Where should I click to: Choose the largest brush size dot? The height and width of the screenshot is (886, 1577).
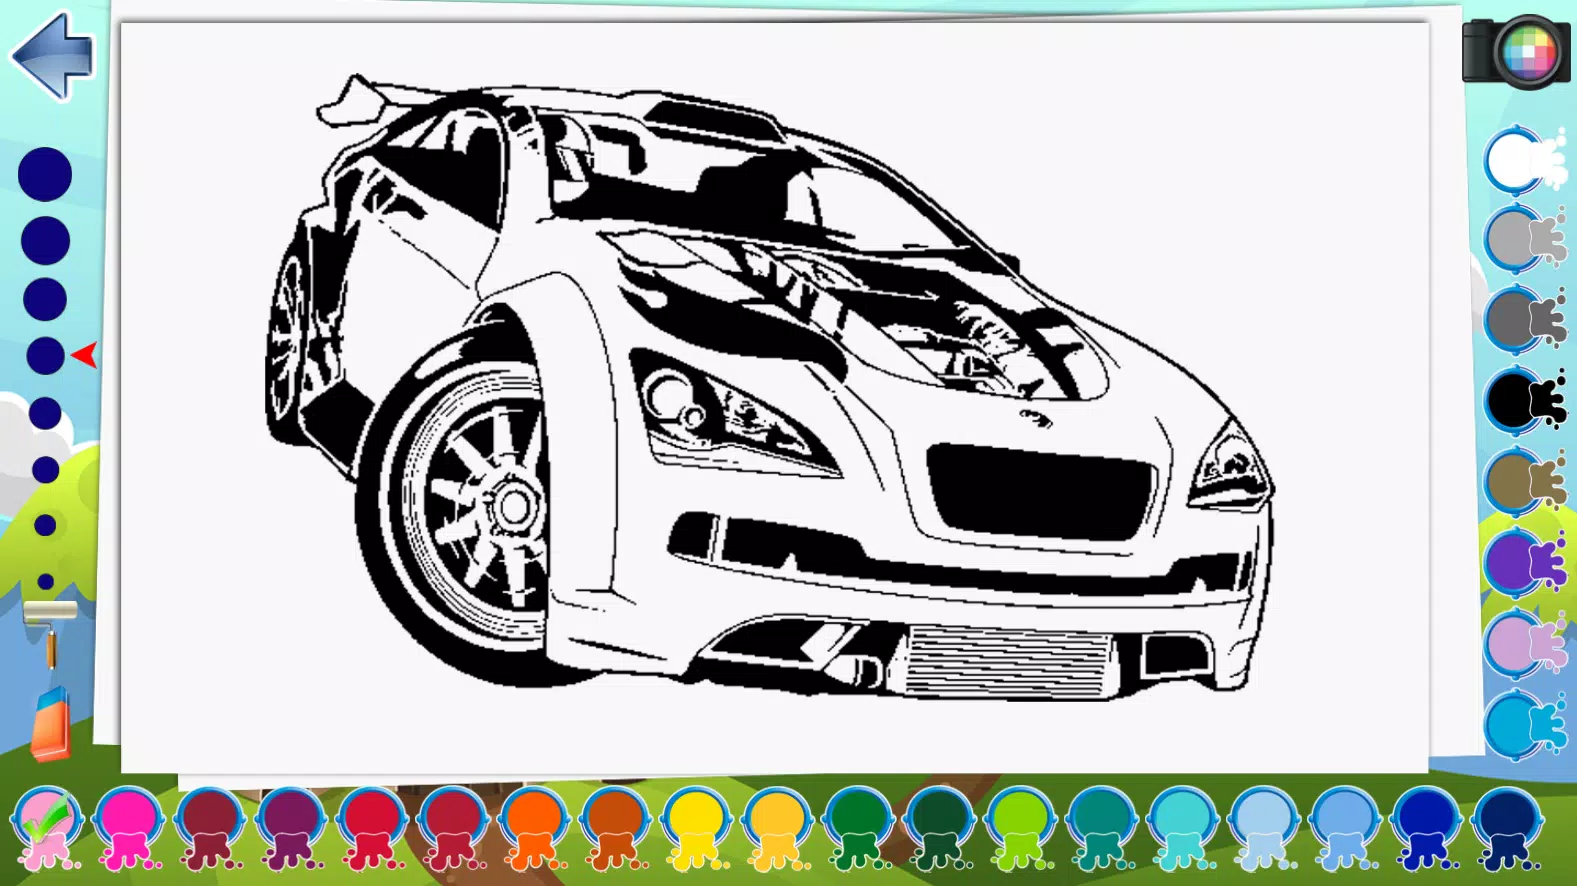(45, 174)
